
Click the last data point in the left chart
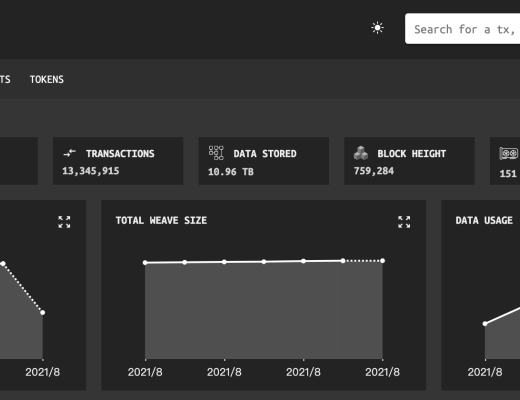pos(43,313)
